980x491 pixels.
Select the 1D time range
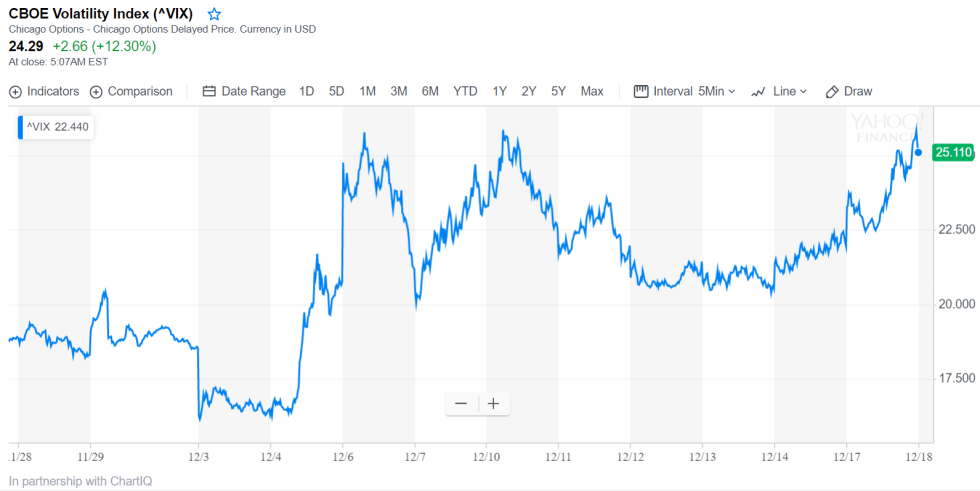[x=307, y=91]
